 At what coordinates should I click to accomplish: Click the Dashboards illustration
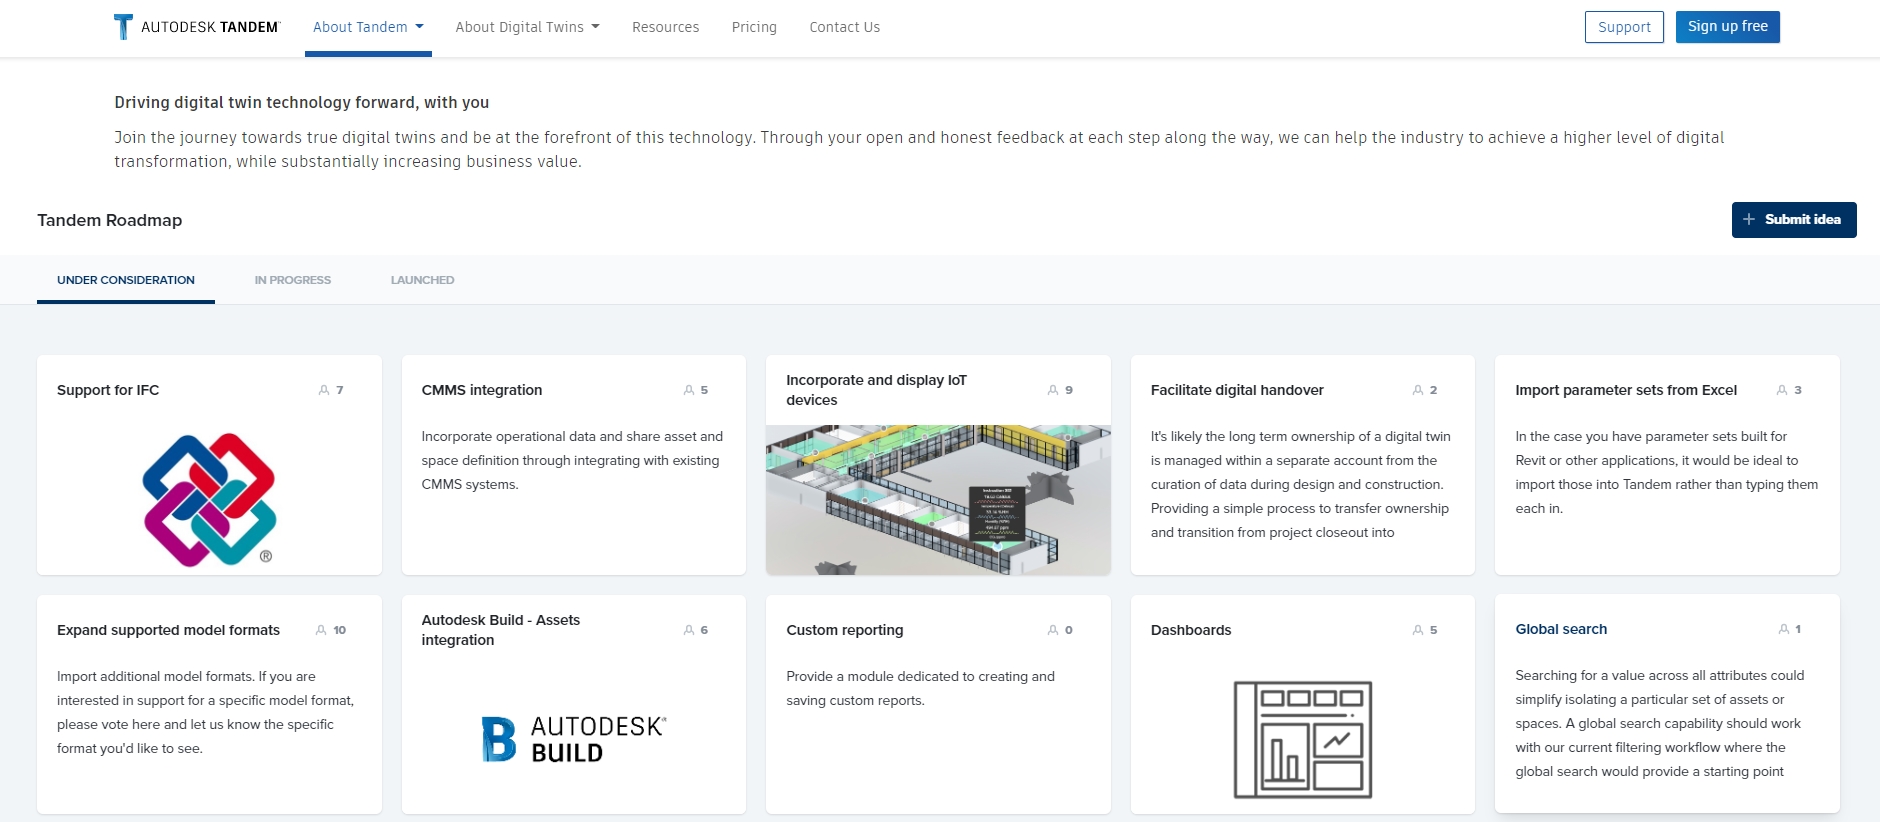[1303, 740]
